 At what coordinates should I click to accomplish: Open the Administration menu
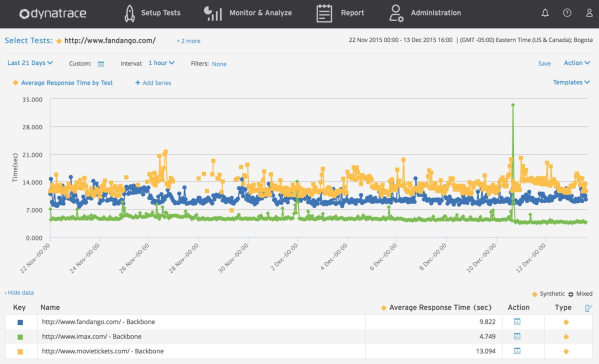425,13
